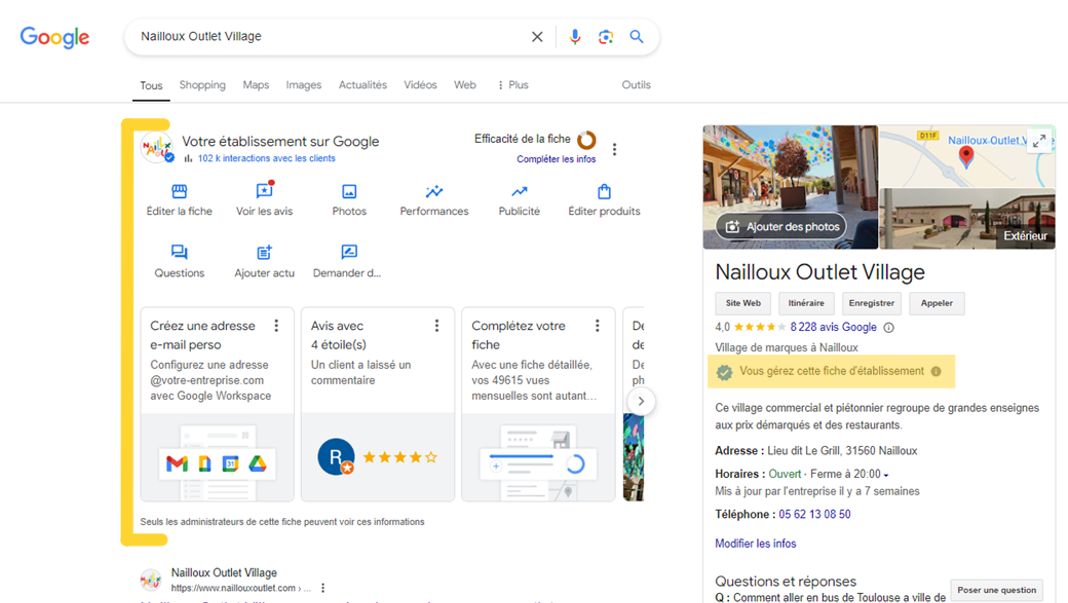Screen dimensions: 1068x603
Task: Click the Efficacité de la fiche progress ring
Action: 586,140
